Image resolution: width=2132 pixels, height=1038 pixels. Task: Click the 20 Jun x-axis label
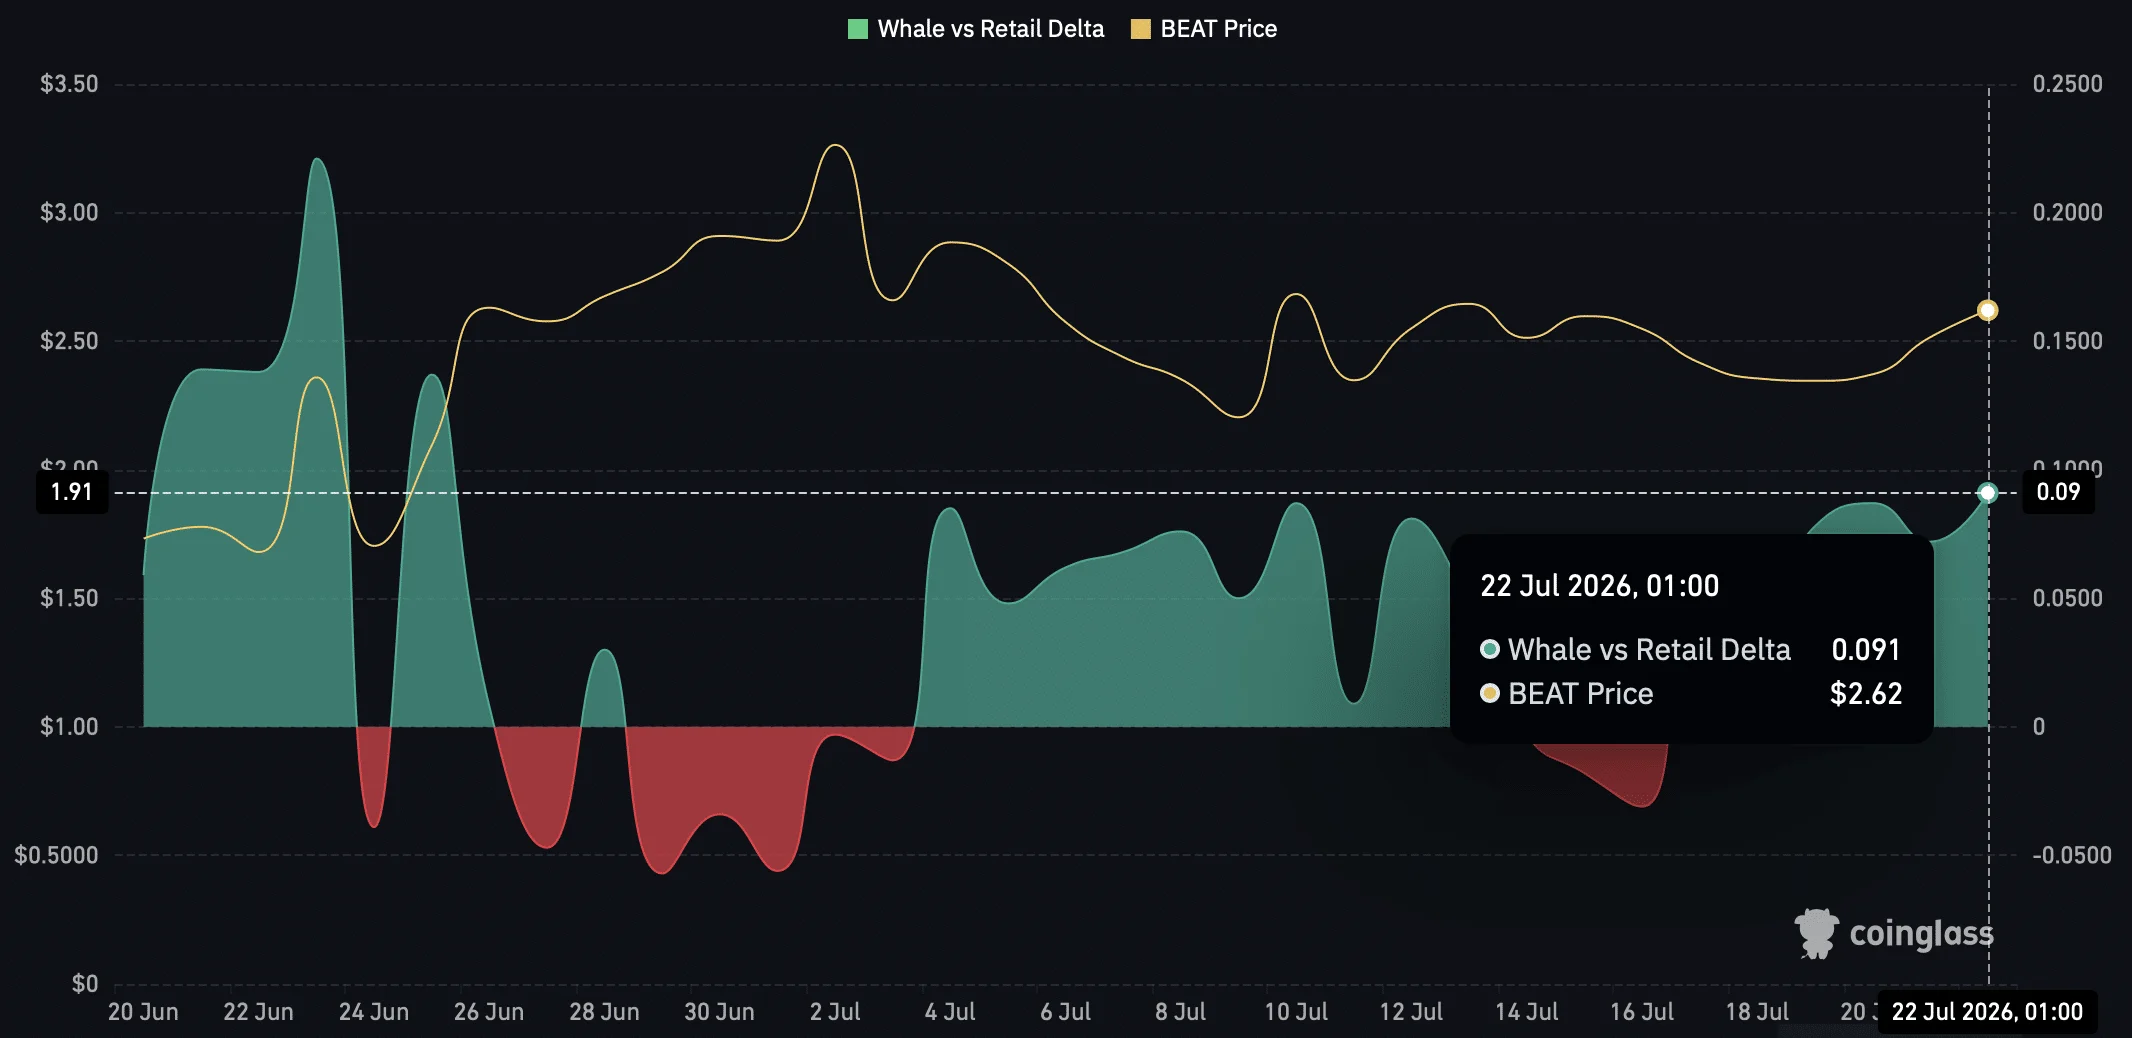[x=143, y=1012]
